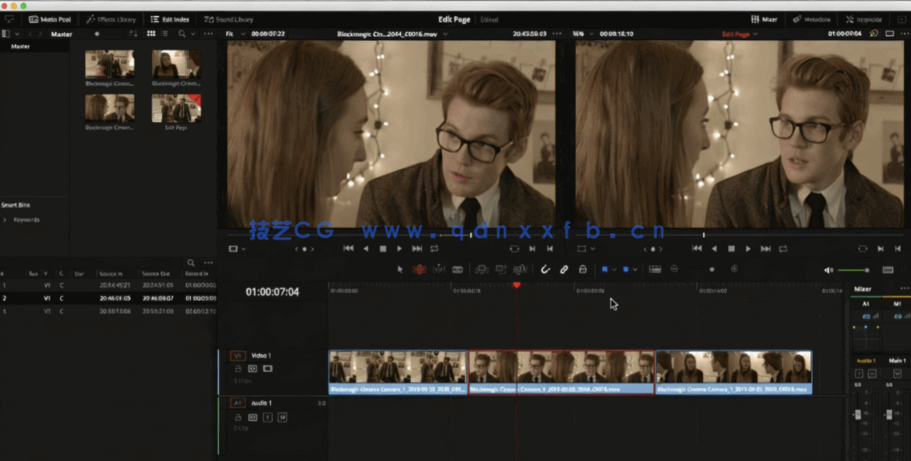911x461 pixels.
Task: Switch to single viewer mode icon
Action: point(890,34)
